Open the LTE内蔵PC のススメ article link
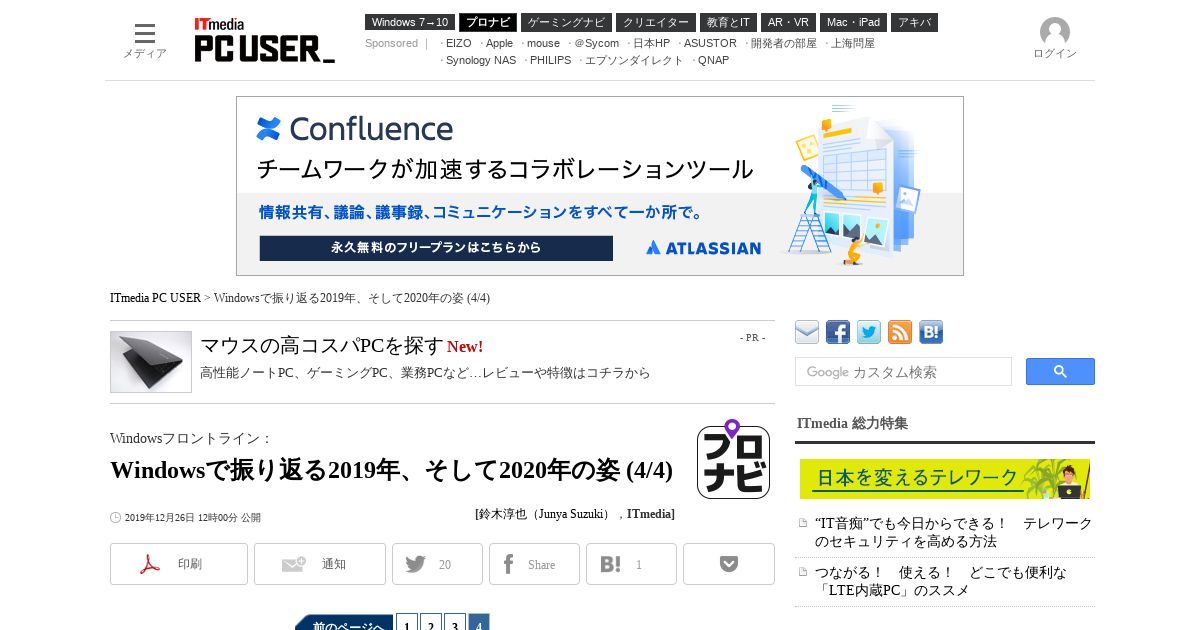This screenshot has width=1200, height=630. coord(941,581)
